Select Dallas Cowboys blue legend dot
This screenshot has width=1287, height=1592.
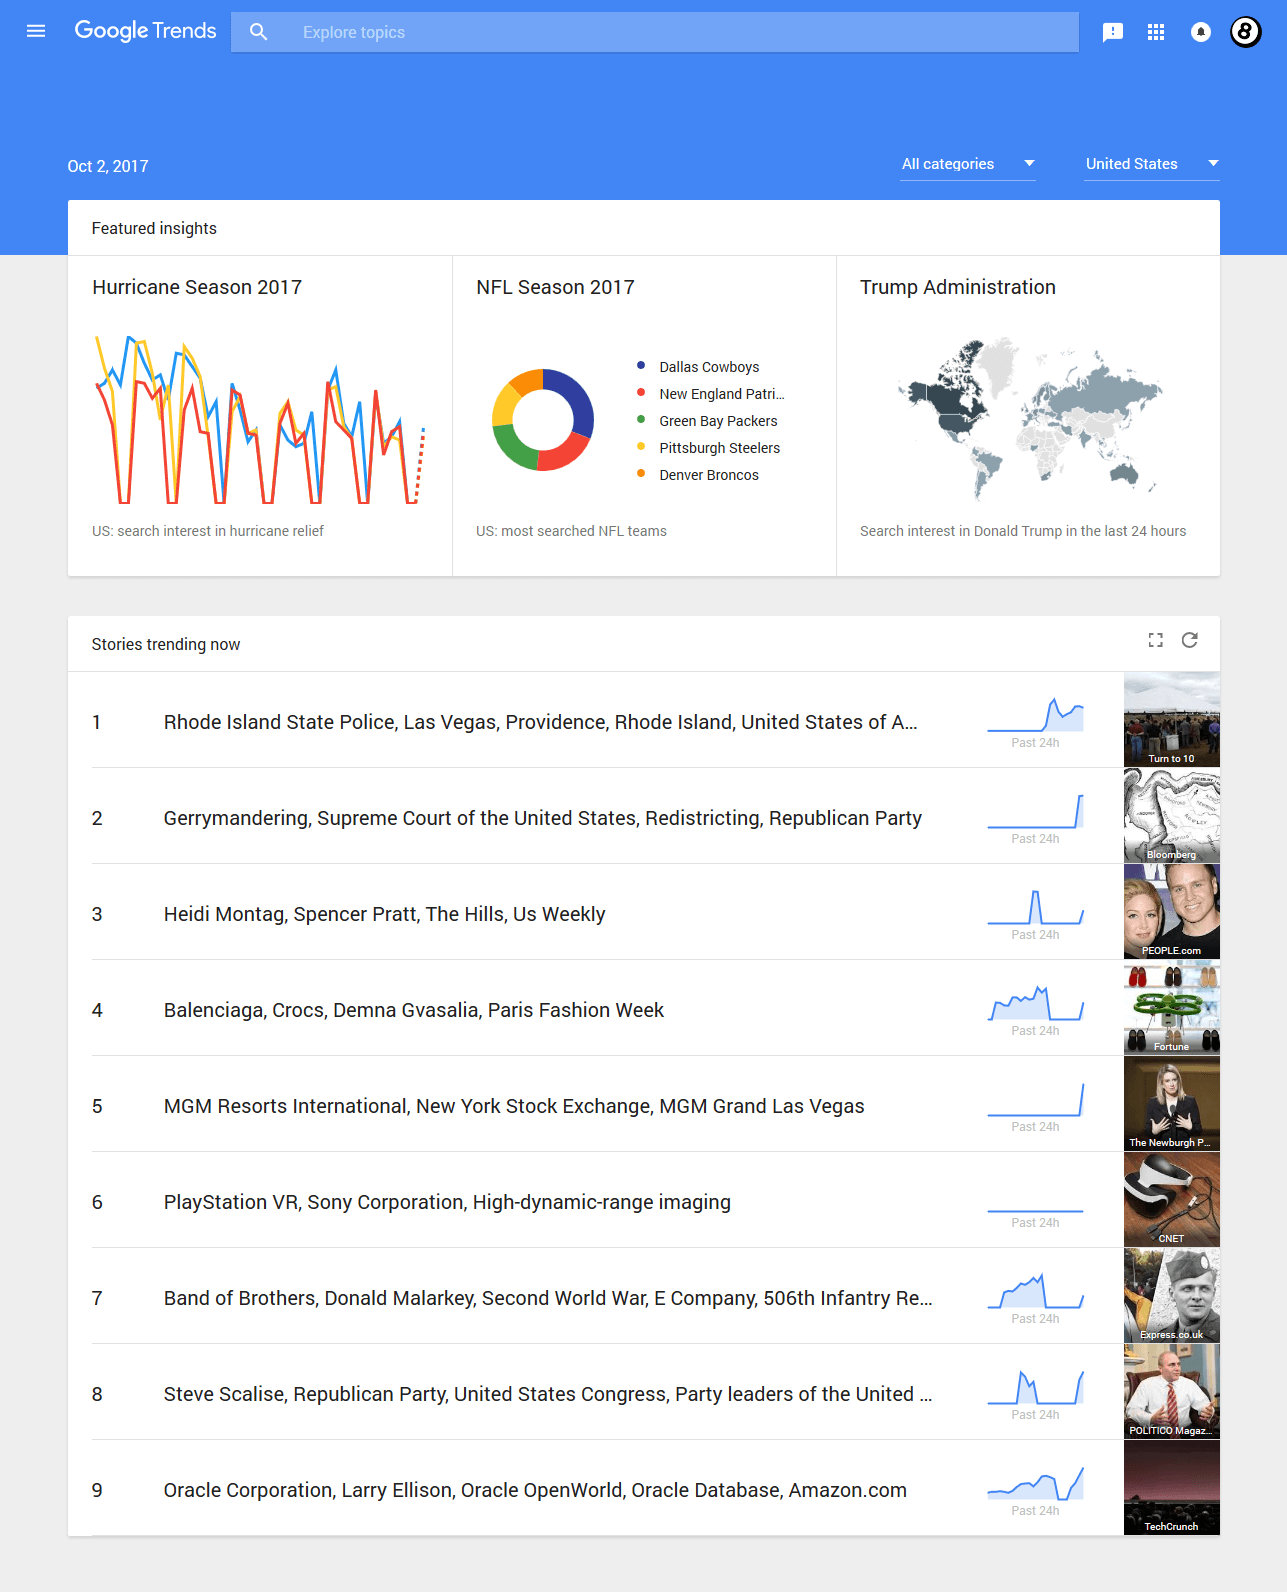pos(641,365)
